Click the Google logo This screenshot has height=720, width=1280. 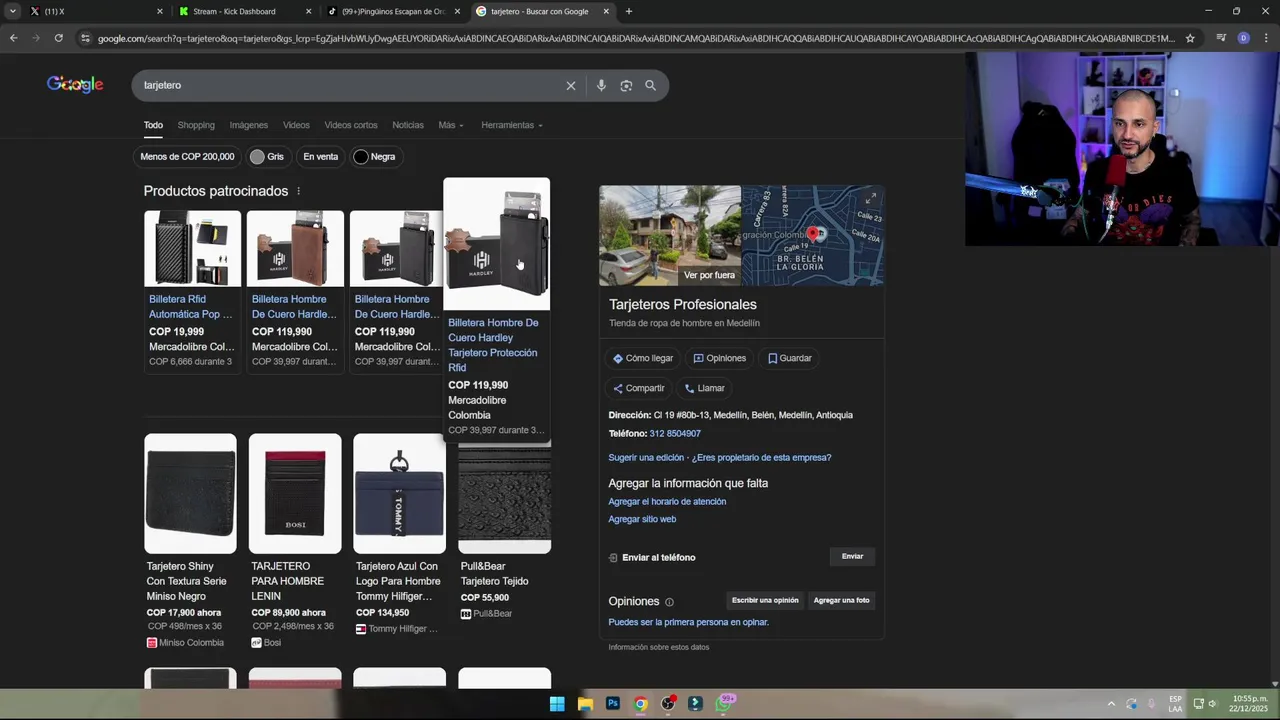click(x=75, y=85)
